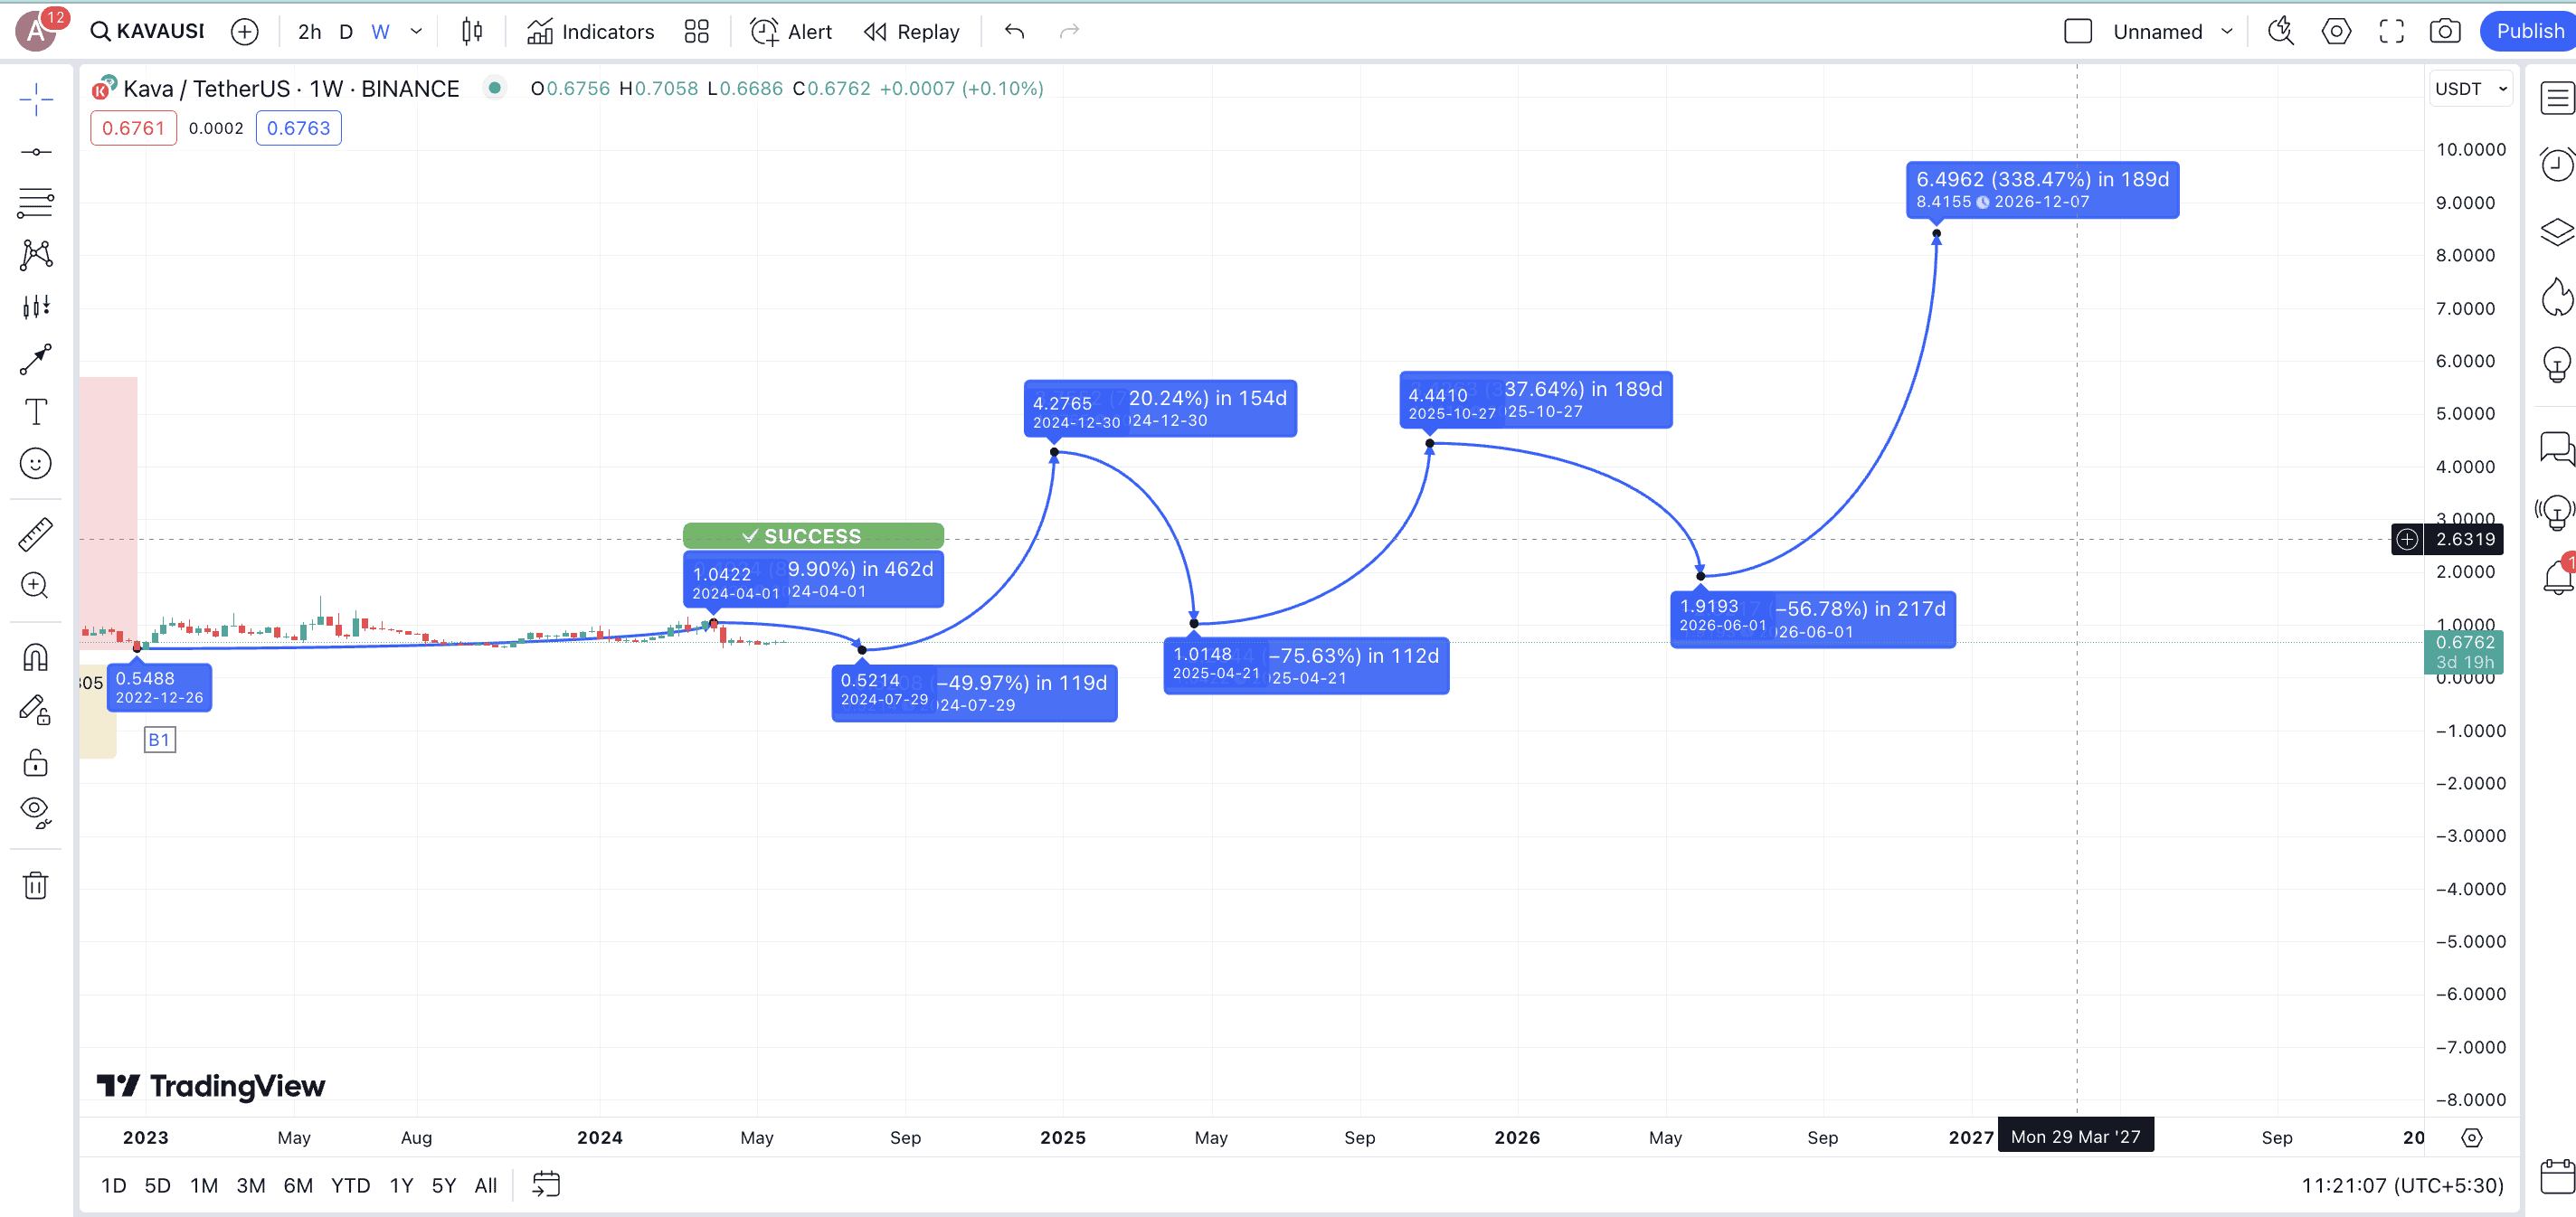
Task: Enter fullscreen mode
Action: tap(2391, 31)
